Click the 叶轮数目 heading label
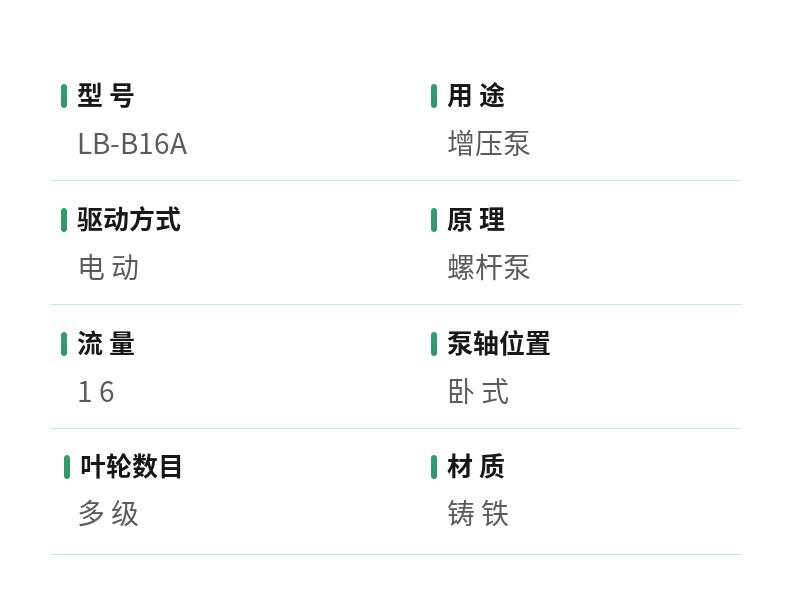This screenshot has width=790, height=600. pos(132,467)
